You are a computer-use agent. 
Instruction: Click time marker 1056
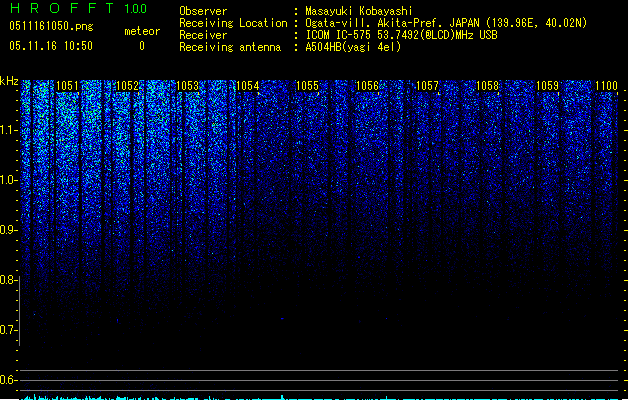(x=367, y=86)
